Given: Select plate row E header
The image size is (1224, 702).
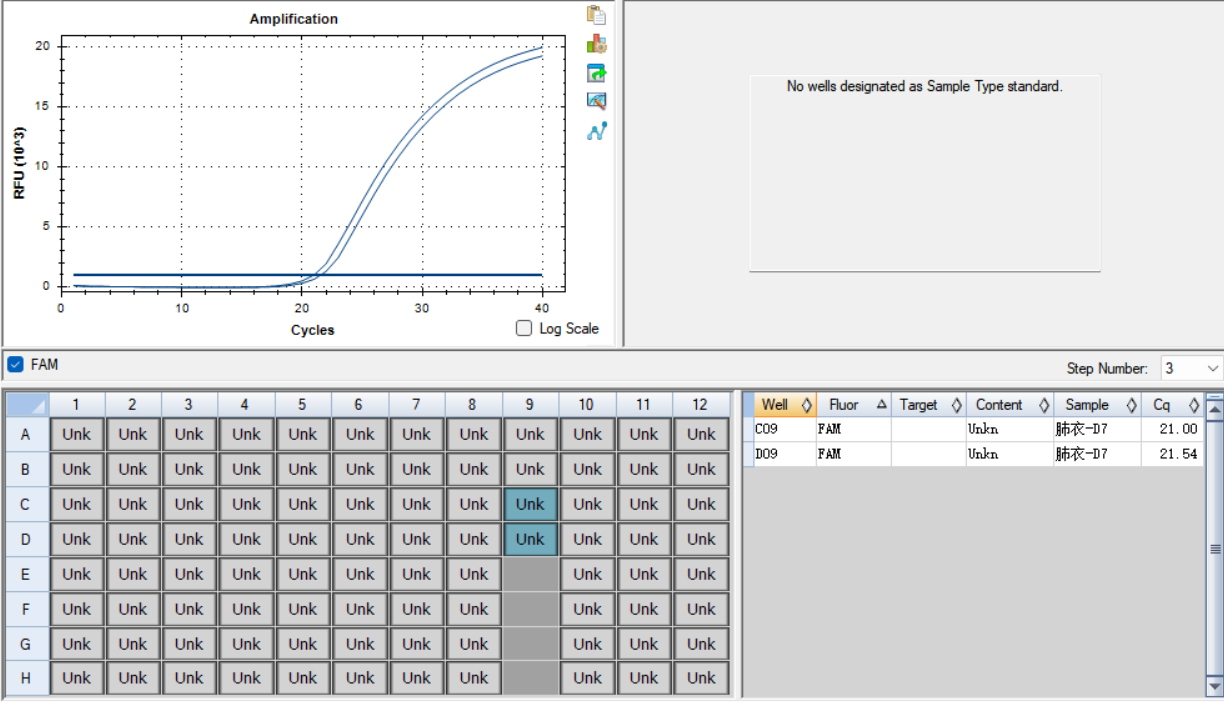Looking at the screenshot, I should [27, 574].
